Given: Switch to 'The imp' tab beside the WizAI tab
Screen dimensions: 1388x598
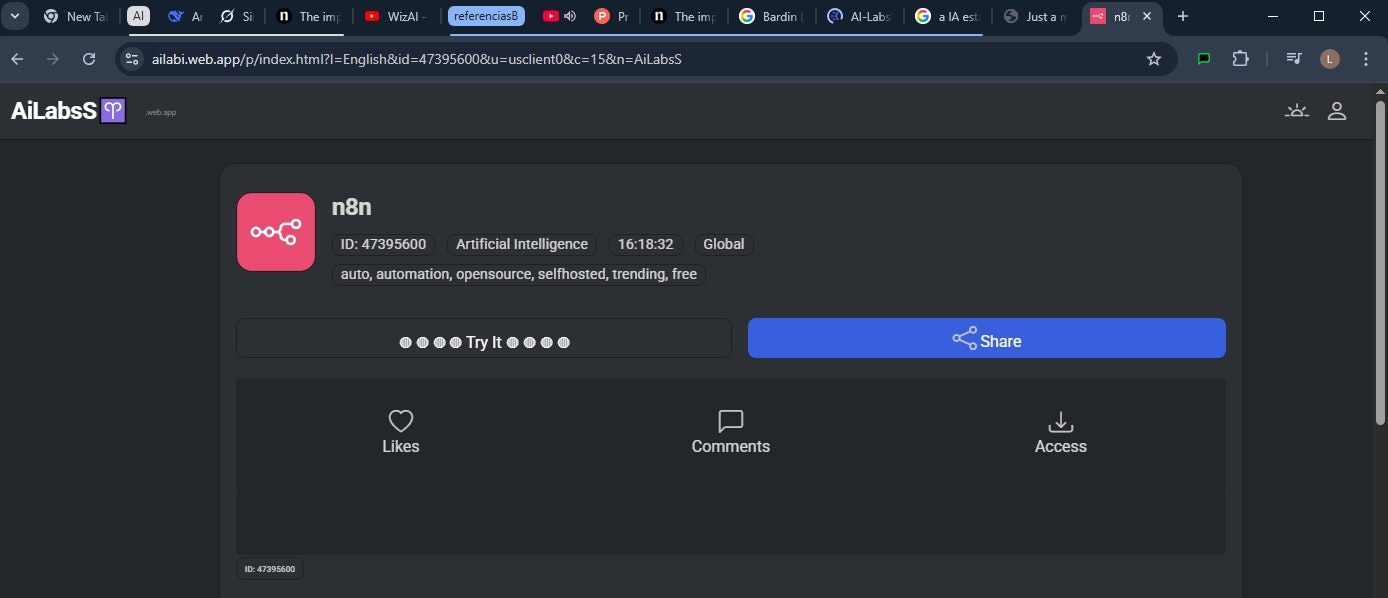Looking at the screenshot, I should pos(309,16).
